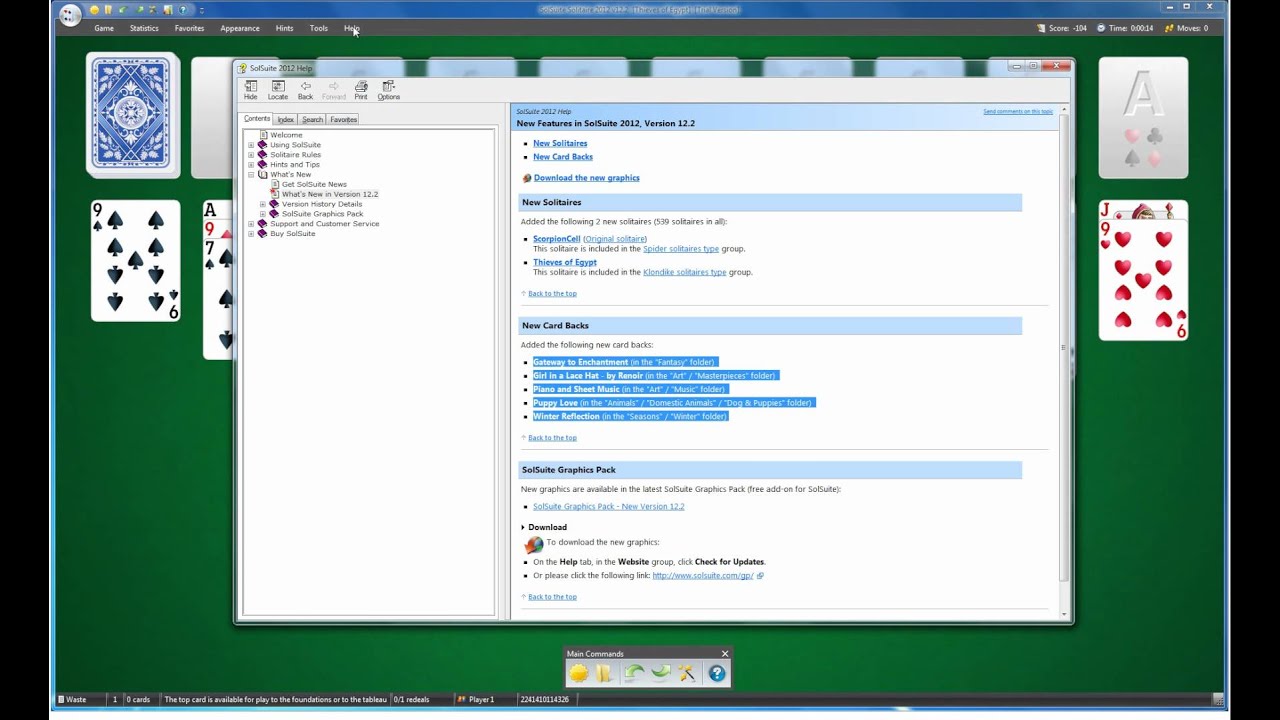Go Back in the Help viewer
Viewport: 1280px width, 720px height.
tap(305, 90)
